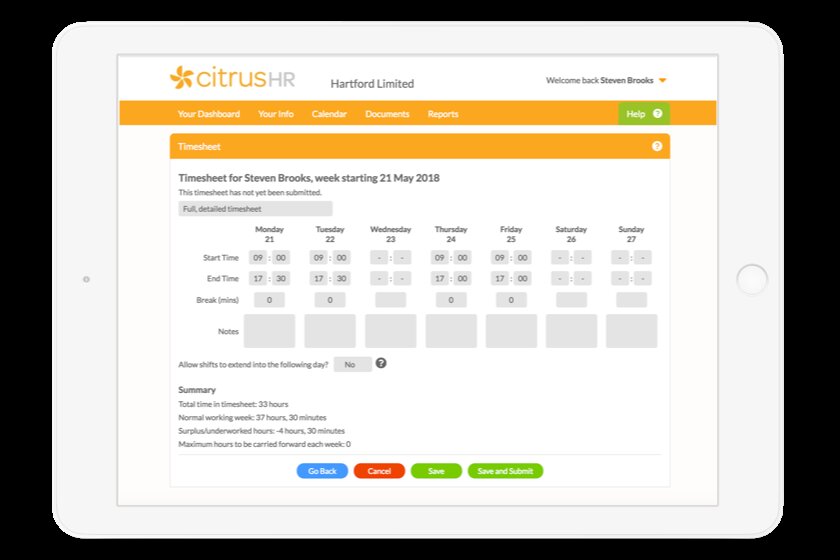Click Save and Submit button

[505, 471]
